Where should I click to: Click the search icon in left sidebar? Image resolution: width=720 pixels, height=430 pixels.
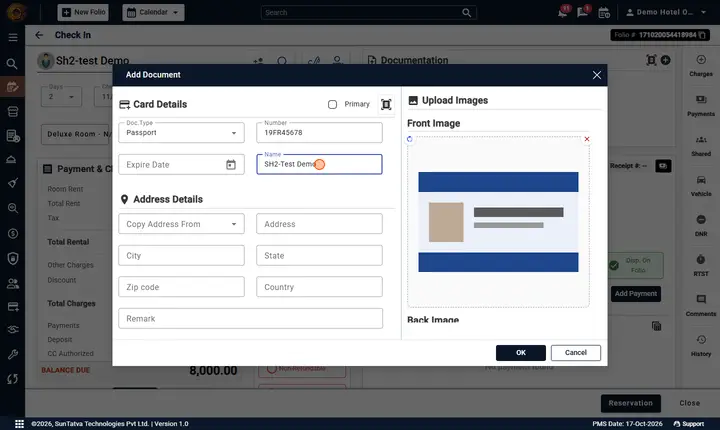[12, 64]
